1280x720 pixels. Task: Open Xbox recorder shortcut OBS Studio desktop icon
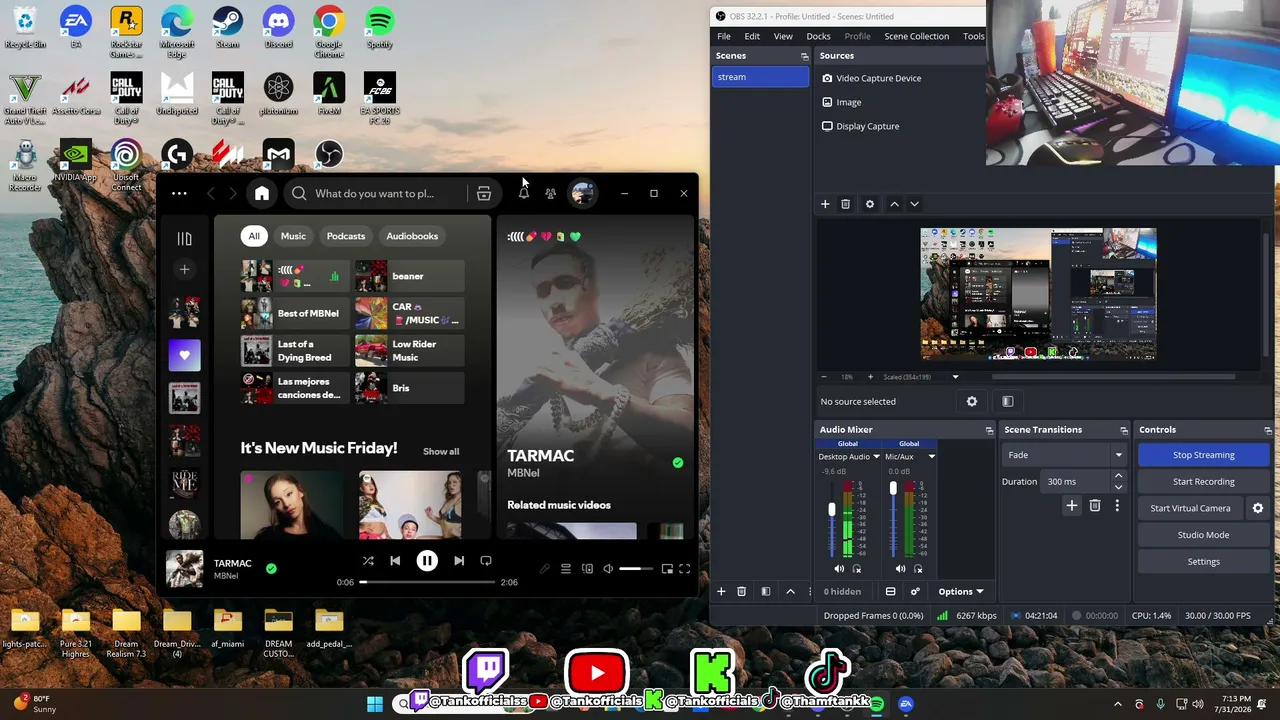click(329, 155)
